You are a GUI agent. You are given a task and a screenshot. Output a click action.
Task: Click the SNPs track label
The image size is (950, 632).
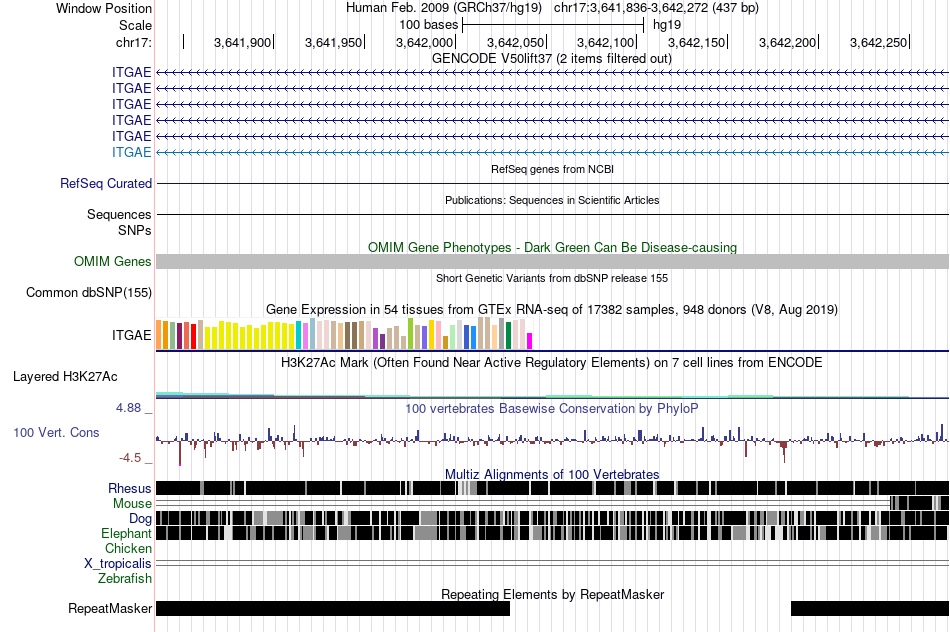point(135,230)
